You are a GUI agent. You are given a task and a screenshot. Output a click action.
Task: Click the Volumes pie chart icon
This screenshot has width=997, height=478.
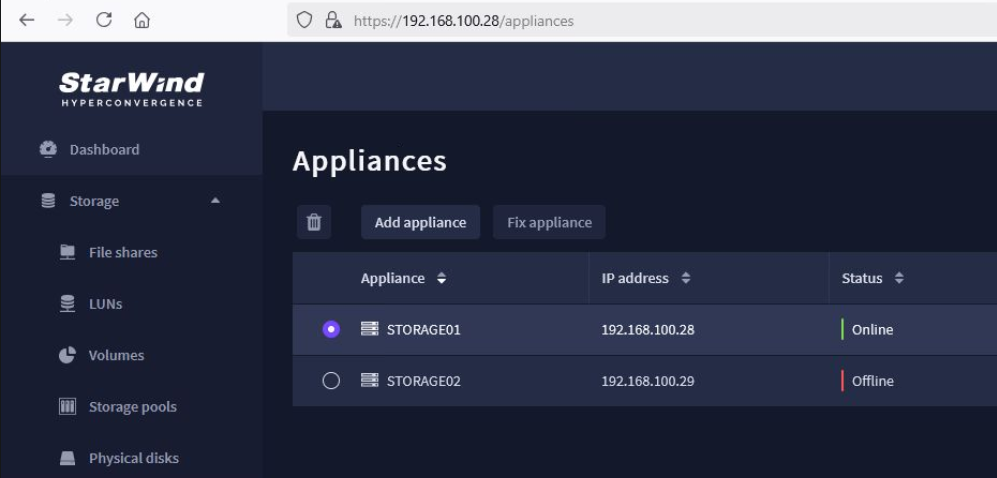67,355
